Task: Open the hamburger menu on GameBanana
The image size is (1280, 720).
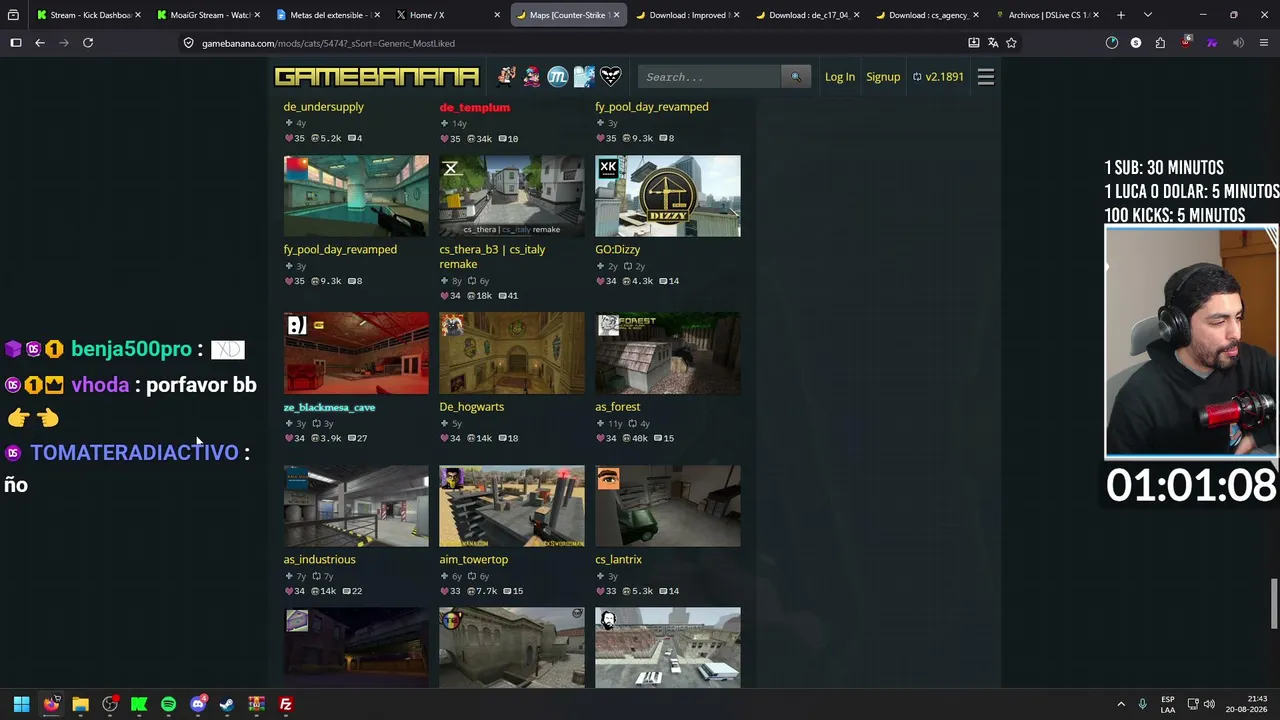Action: click(986, 77)
